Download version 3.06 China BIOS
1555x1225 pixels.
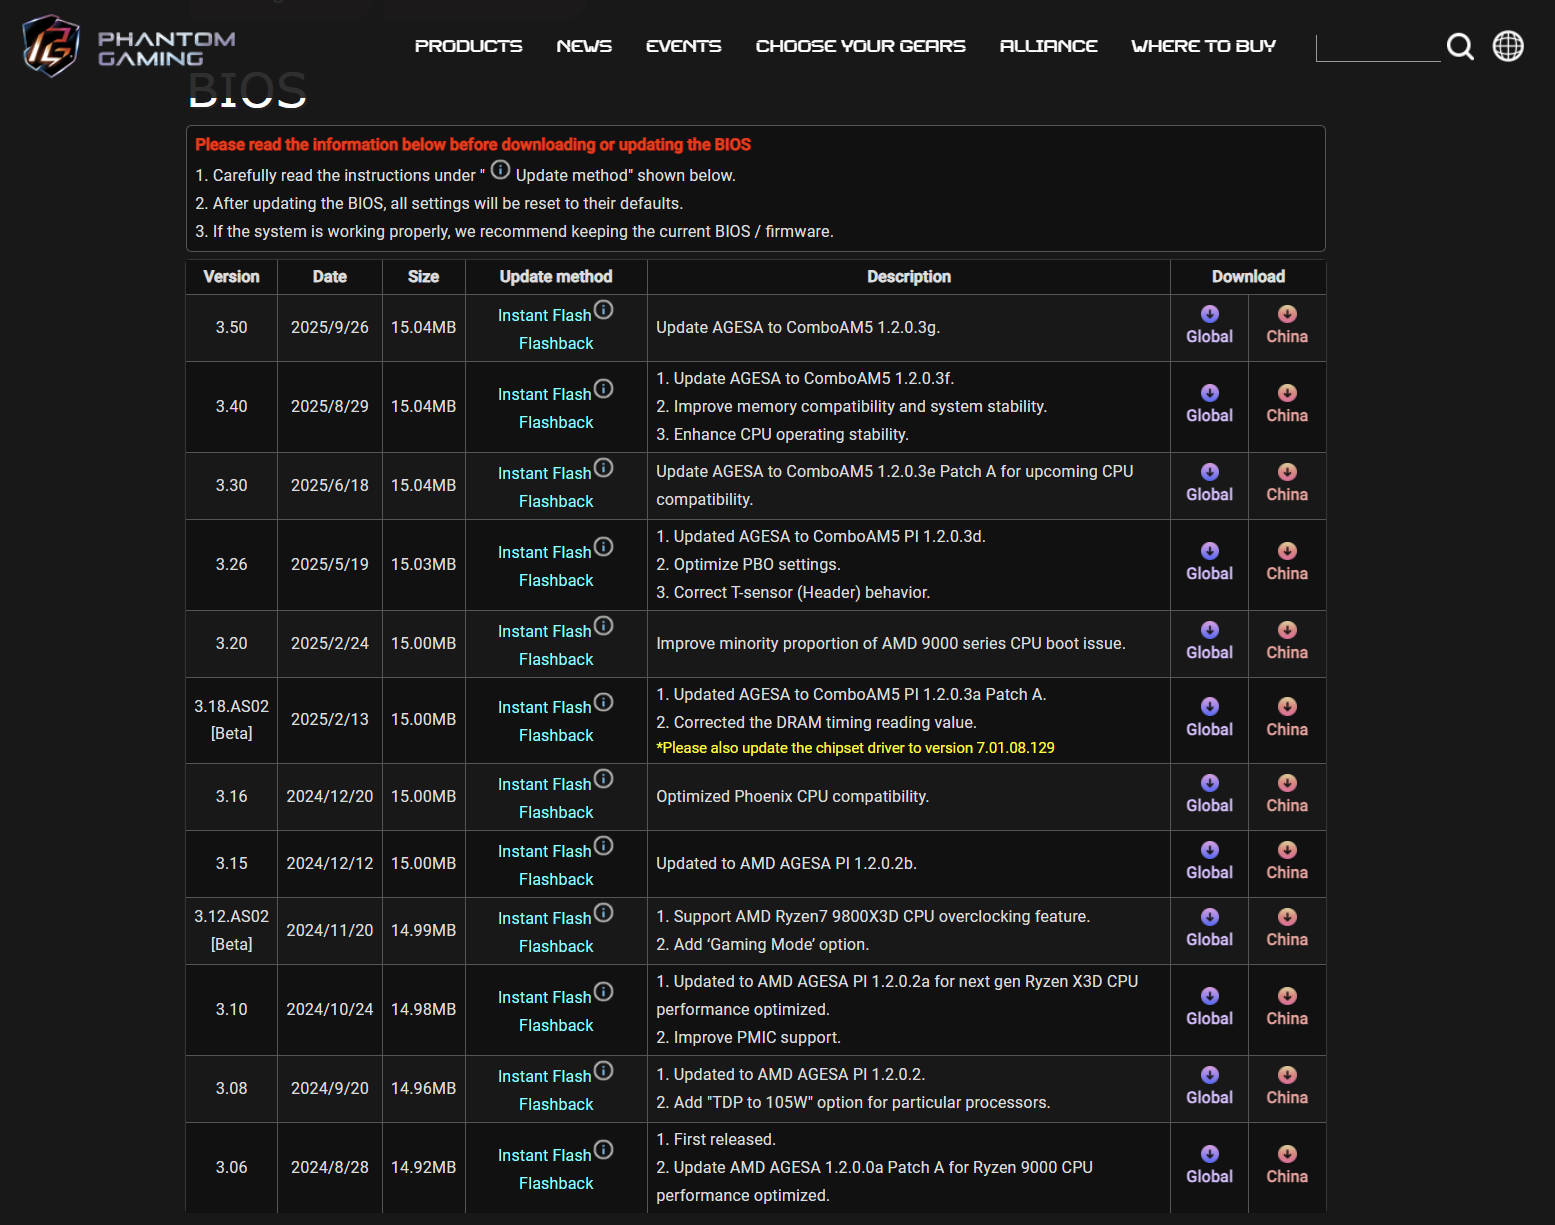click(x=1286, y=1166)
